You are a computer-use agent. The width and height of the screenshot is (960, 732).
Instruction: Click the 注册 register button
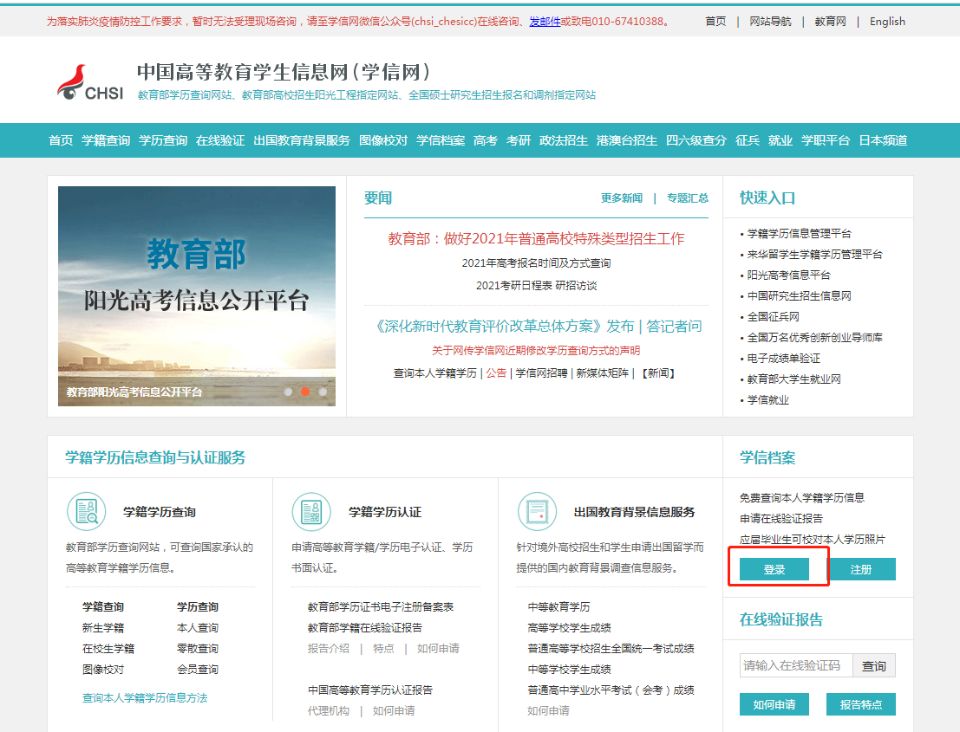point(862,569)
